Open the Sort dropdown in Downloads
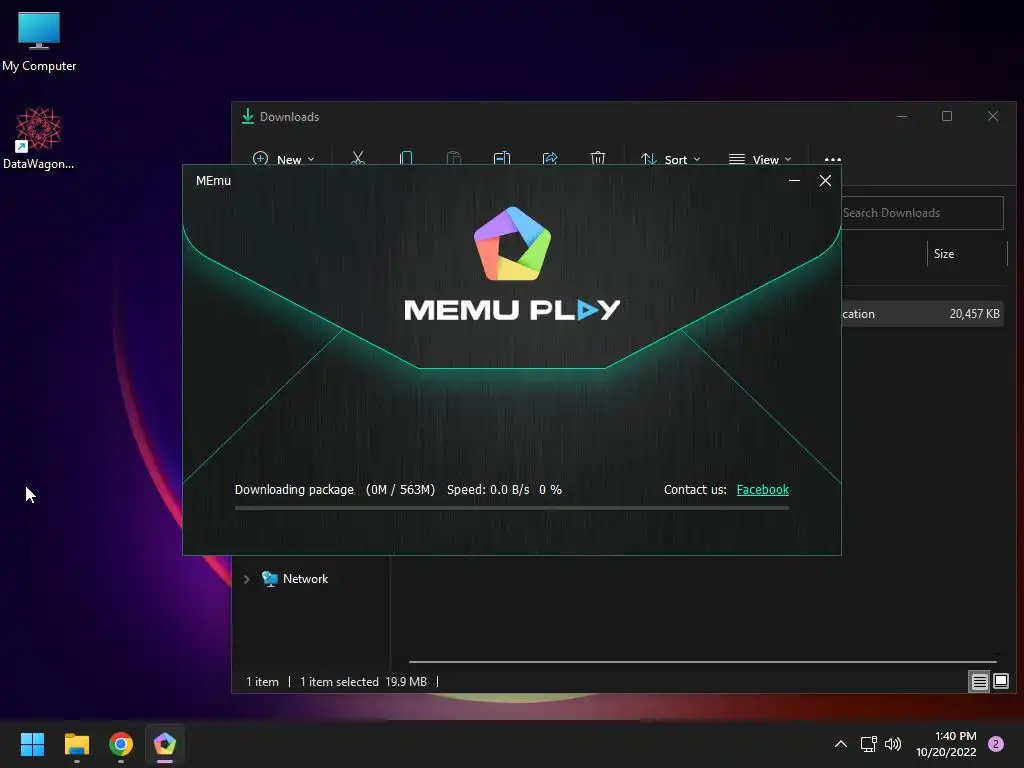The width and height of the screenshot is (1024, 768). 670,159
